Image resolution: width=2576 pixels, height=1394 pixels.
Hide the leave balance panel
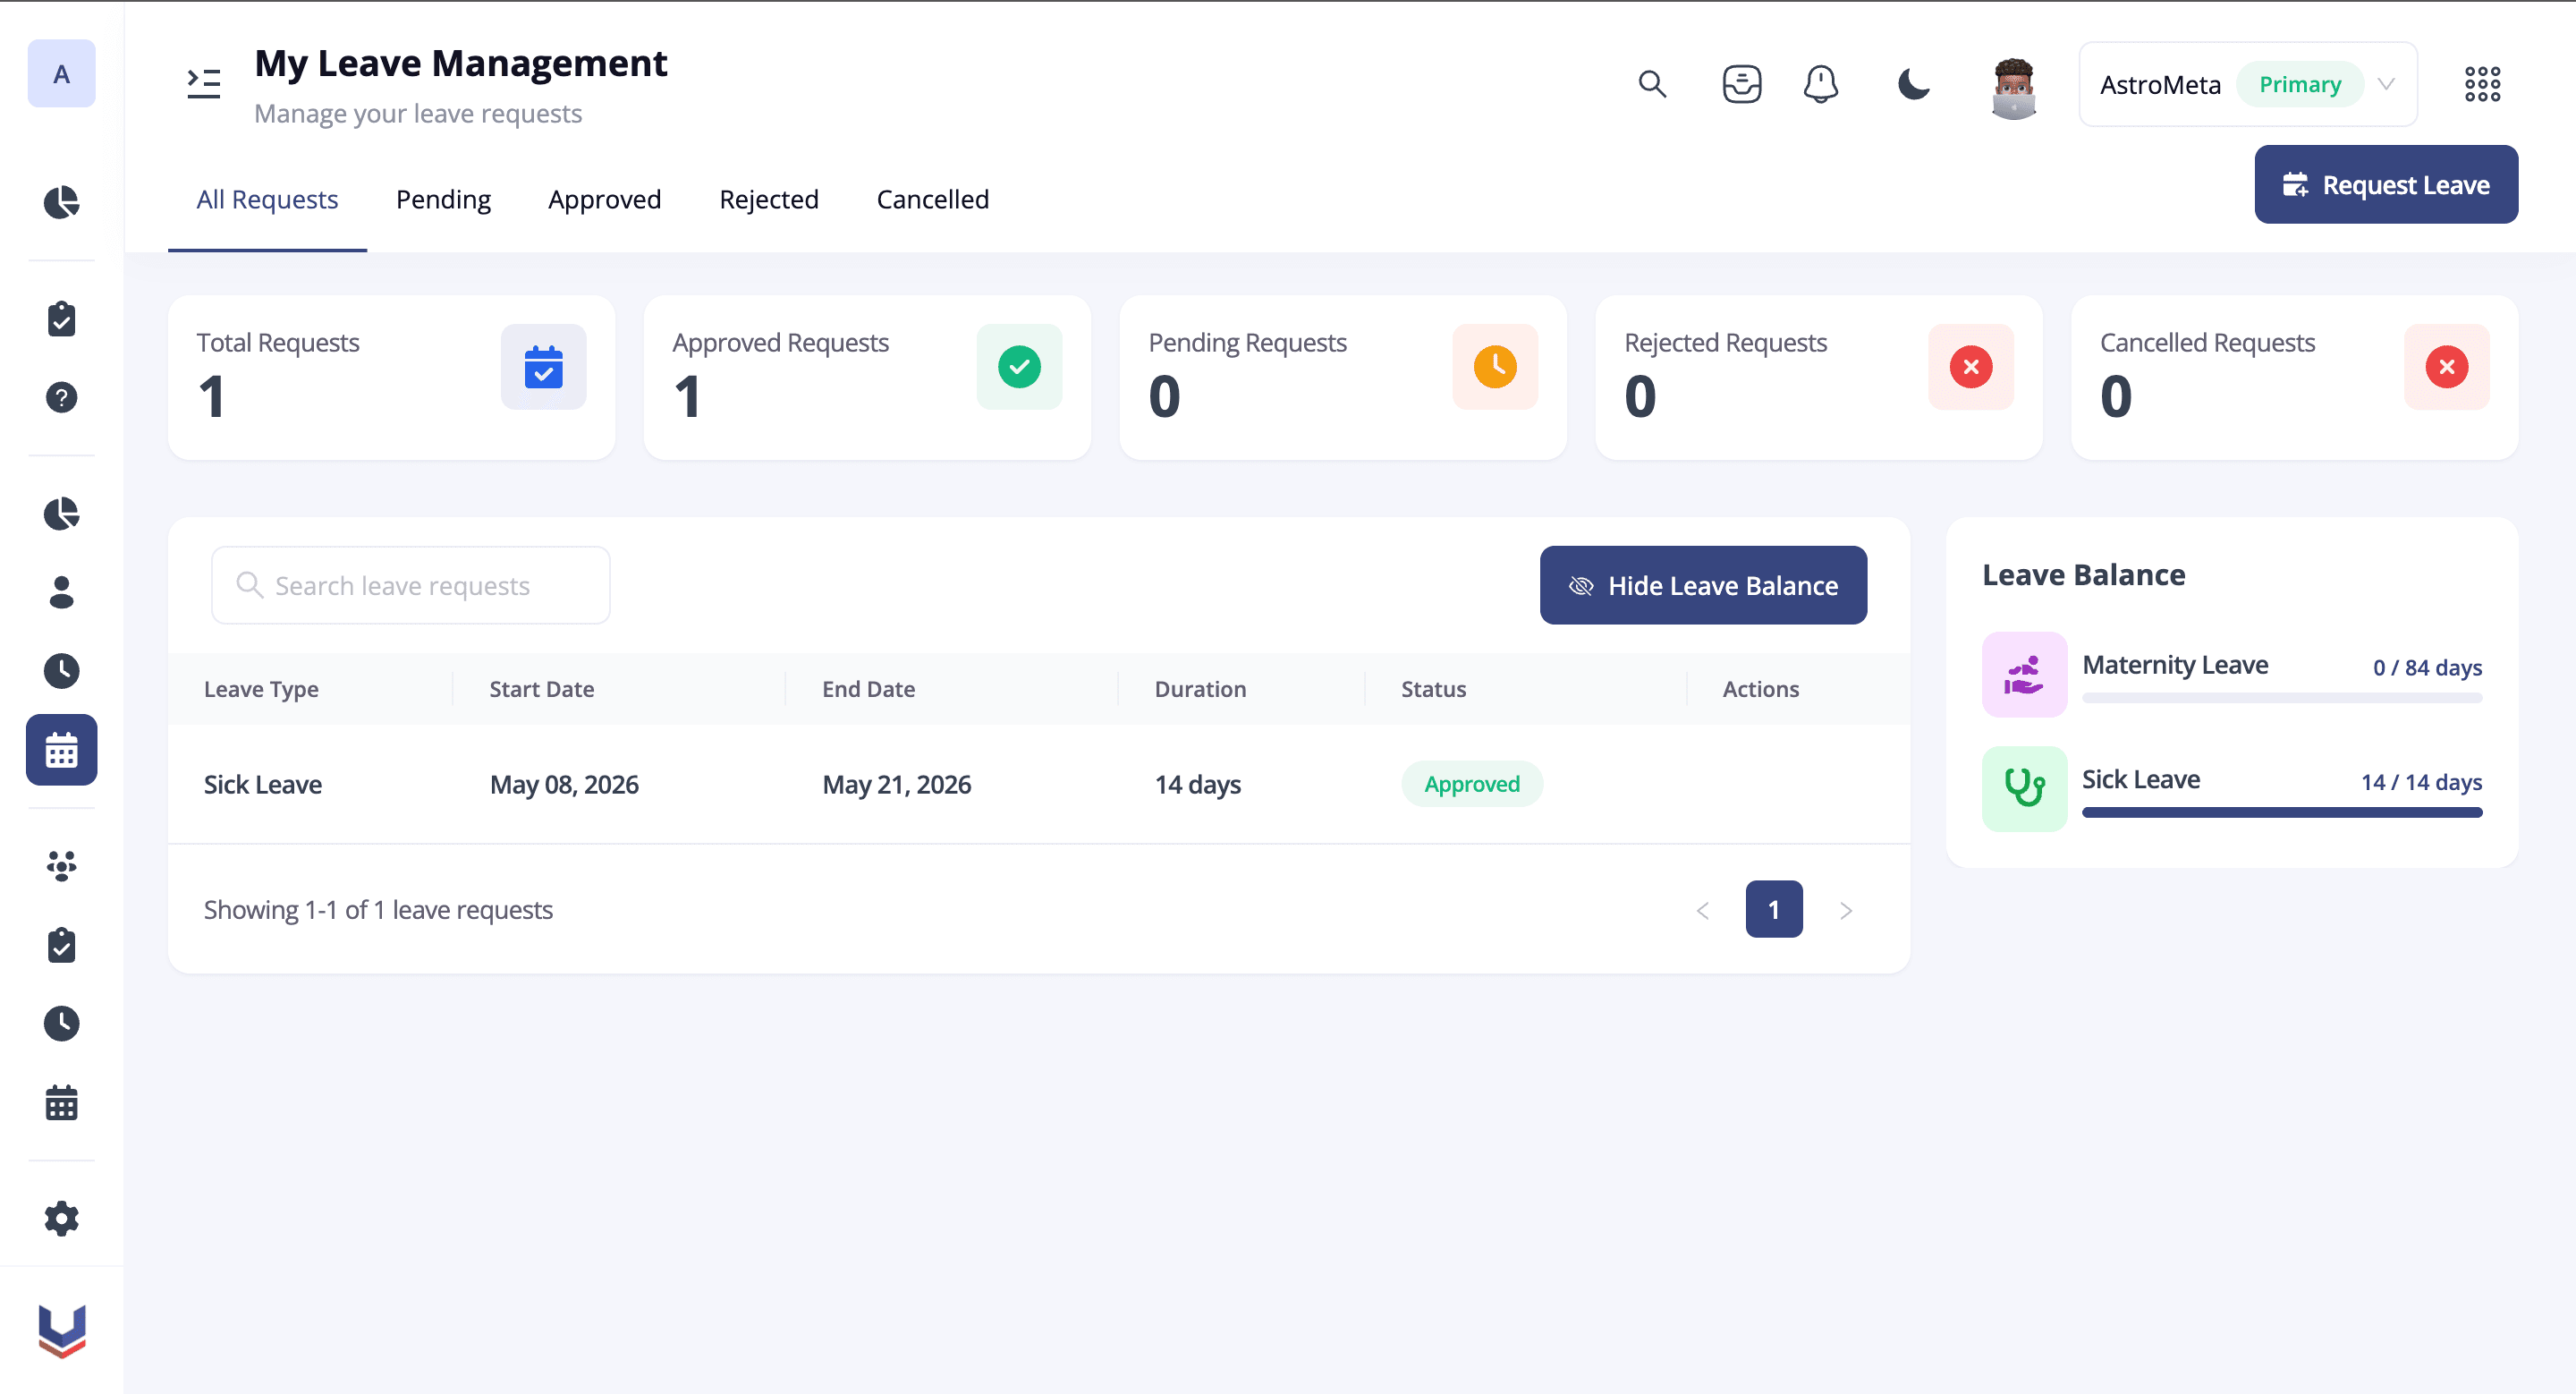click(1702, 585)
